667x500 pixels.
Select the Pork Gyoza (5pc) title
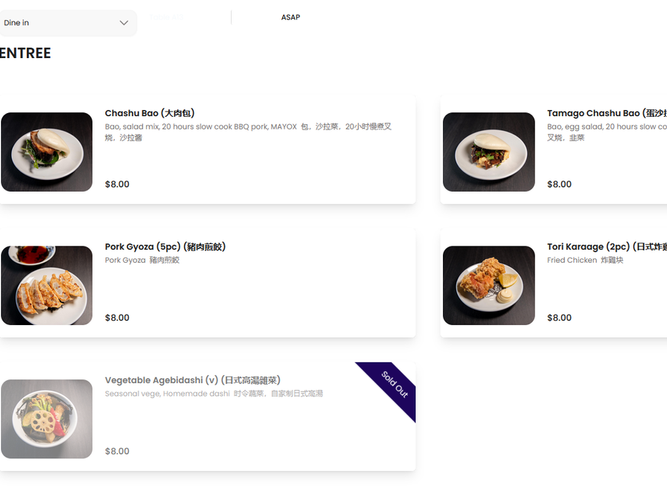click(x=165, y=247)
